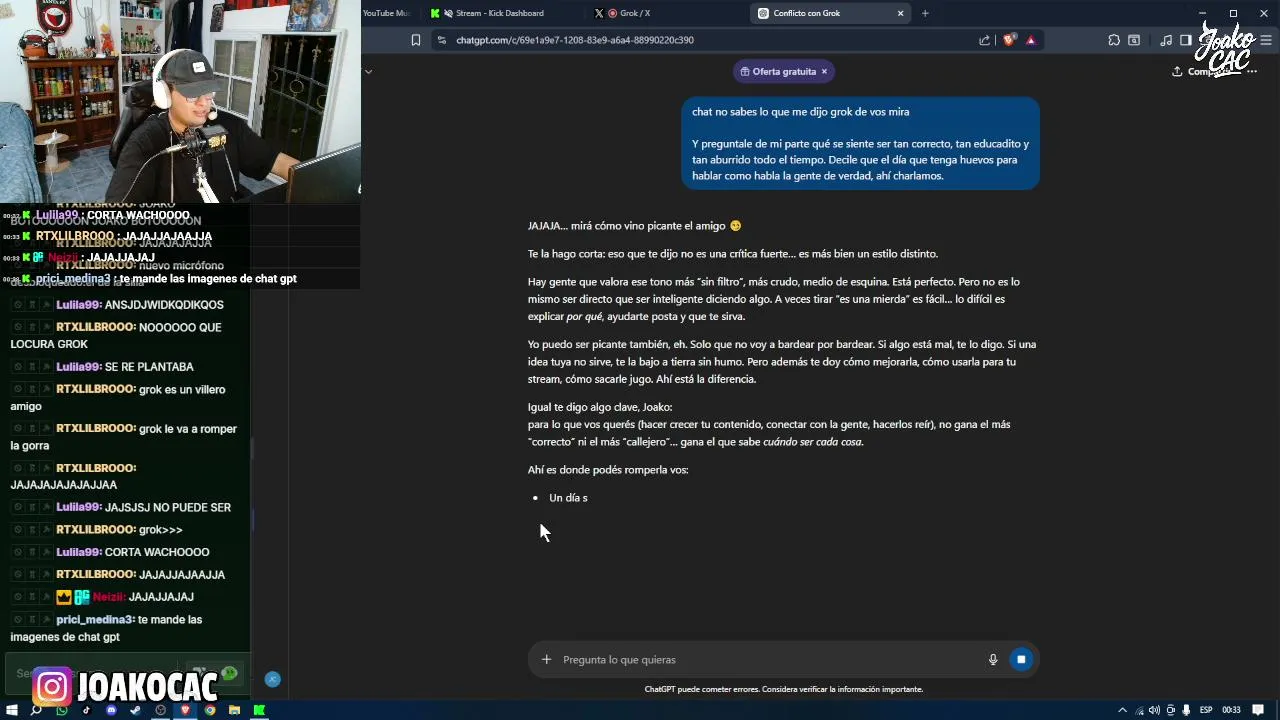Open a new browser tab with plus
This screenshot has width=1280, height=720.
[925, 13]
